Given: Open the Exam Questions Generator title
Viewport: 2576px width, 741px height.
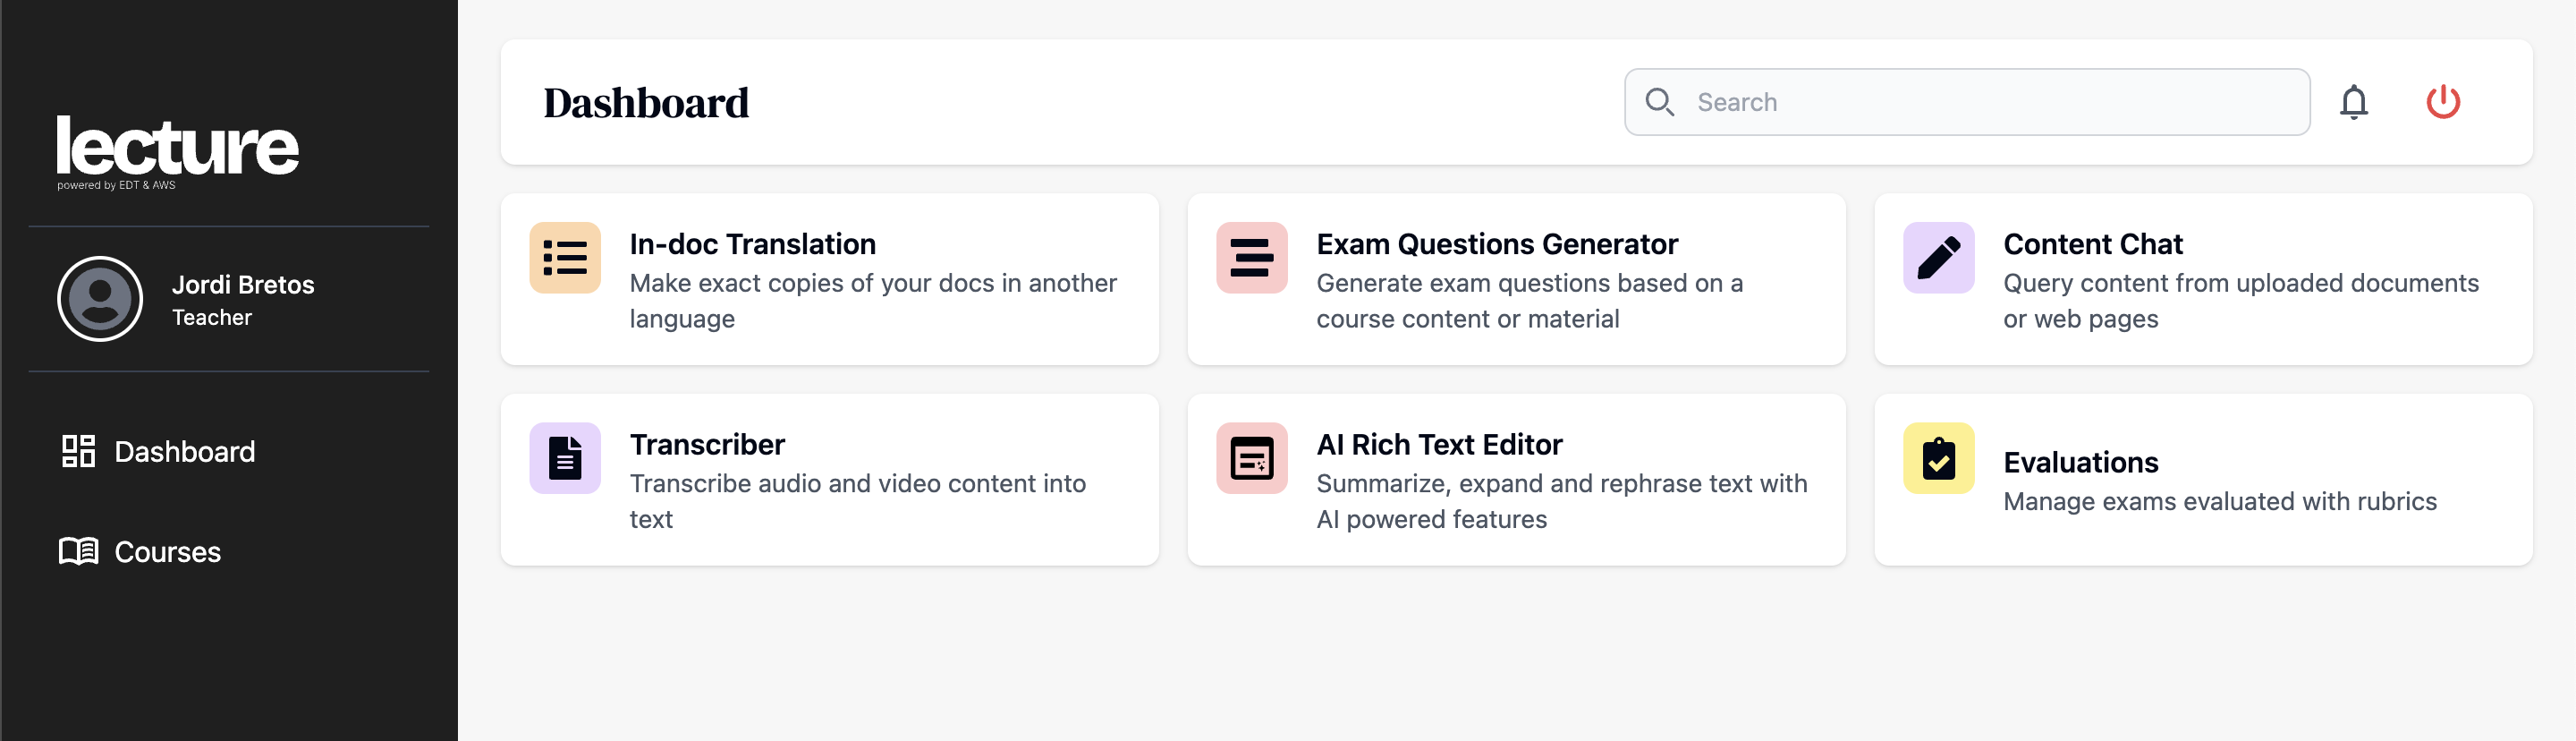Looking at the screenshot, I should pos(1496,244).
